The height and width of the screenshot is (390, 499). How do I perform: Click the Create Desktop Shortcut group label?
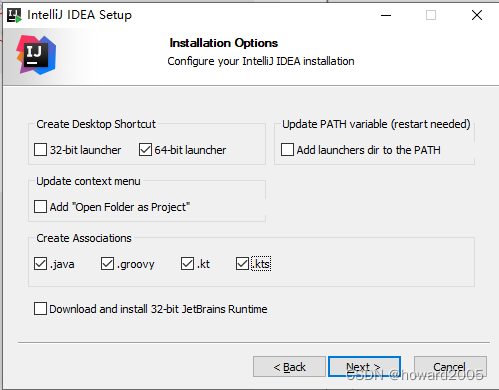point(96,124)
